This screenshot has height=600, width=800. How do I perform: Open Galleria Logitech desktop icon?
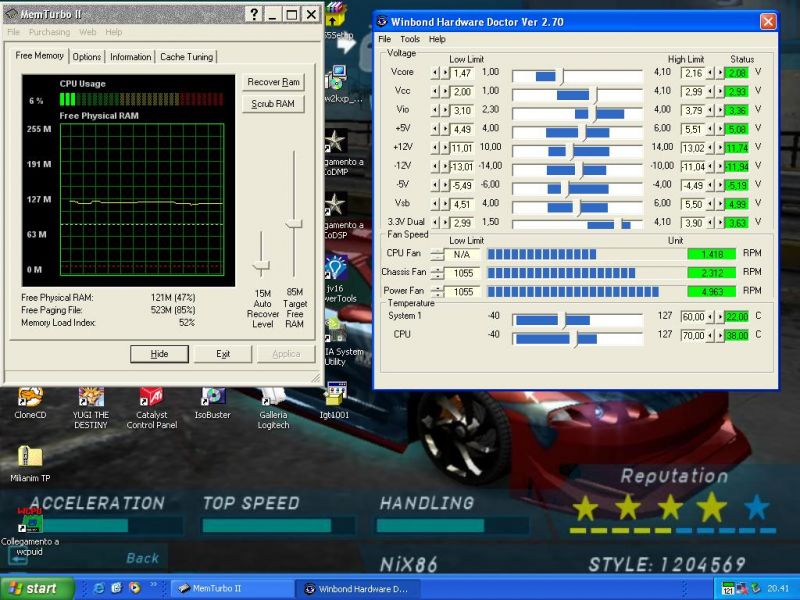coord(273,396)
